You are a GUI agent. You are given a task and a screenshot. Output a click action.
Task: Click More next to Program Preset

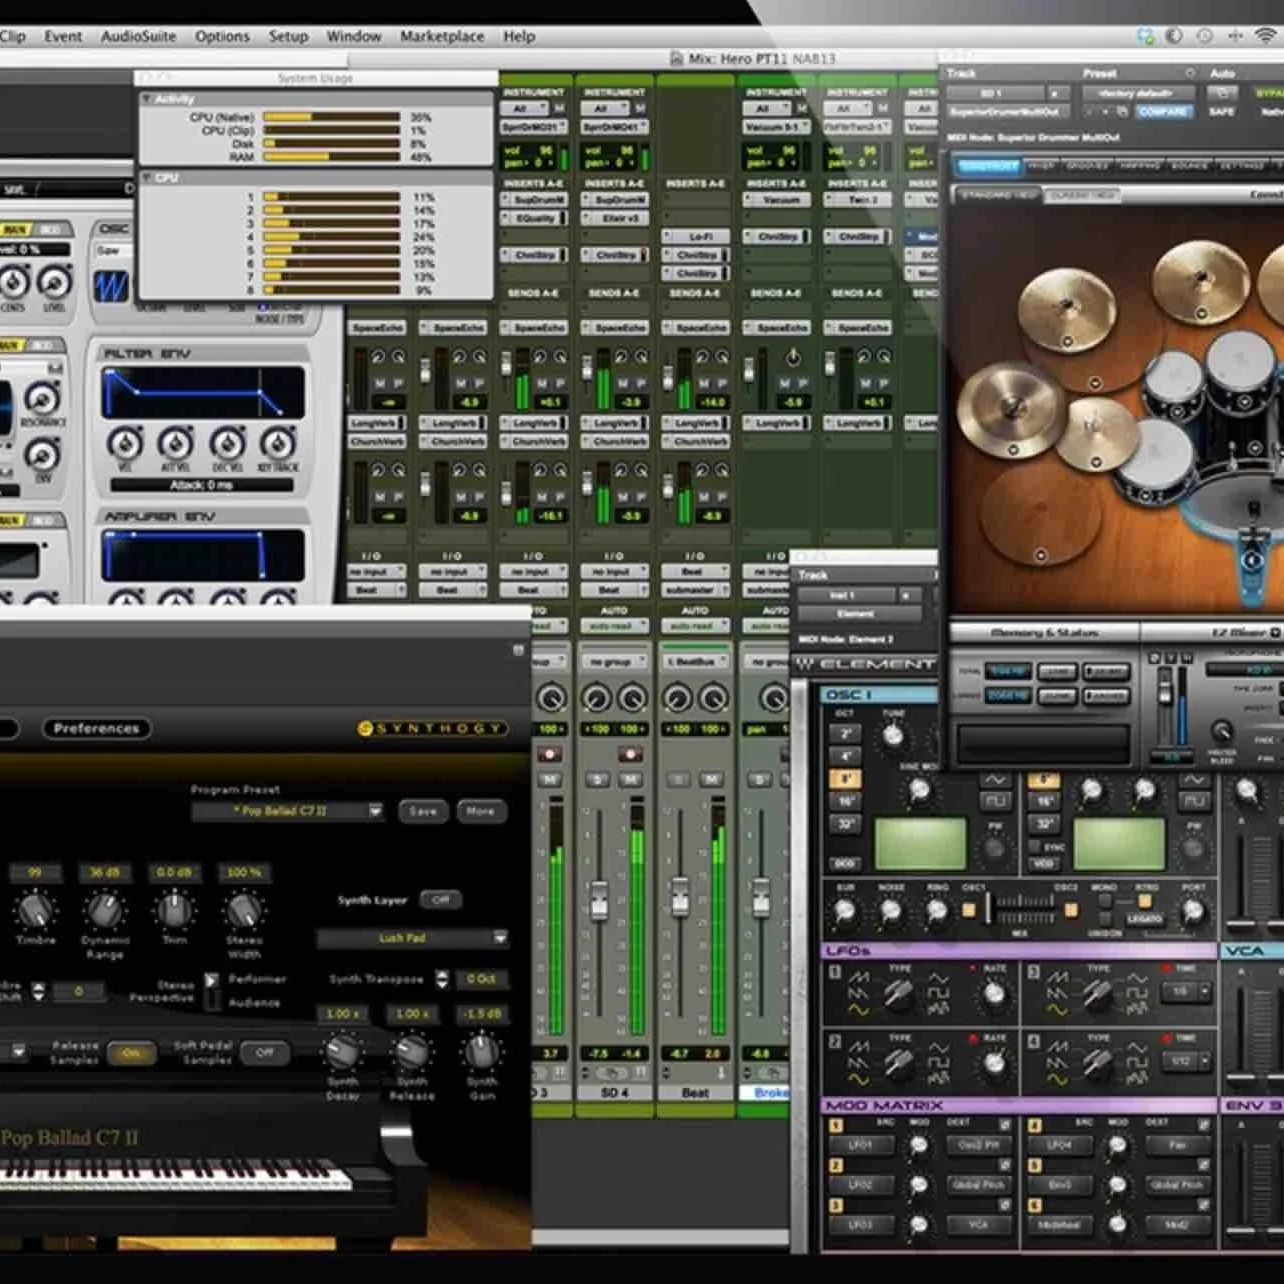coord(480,811)
